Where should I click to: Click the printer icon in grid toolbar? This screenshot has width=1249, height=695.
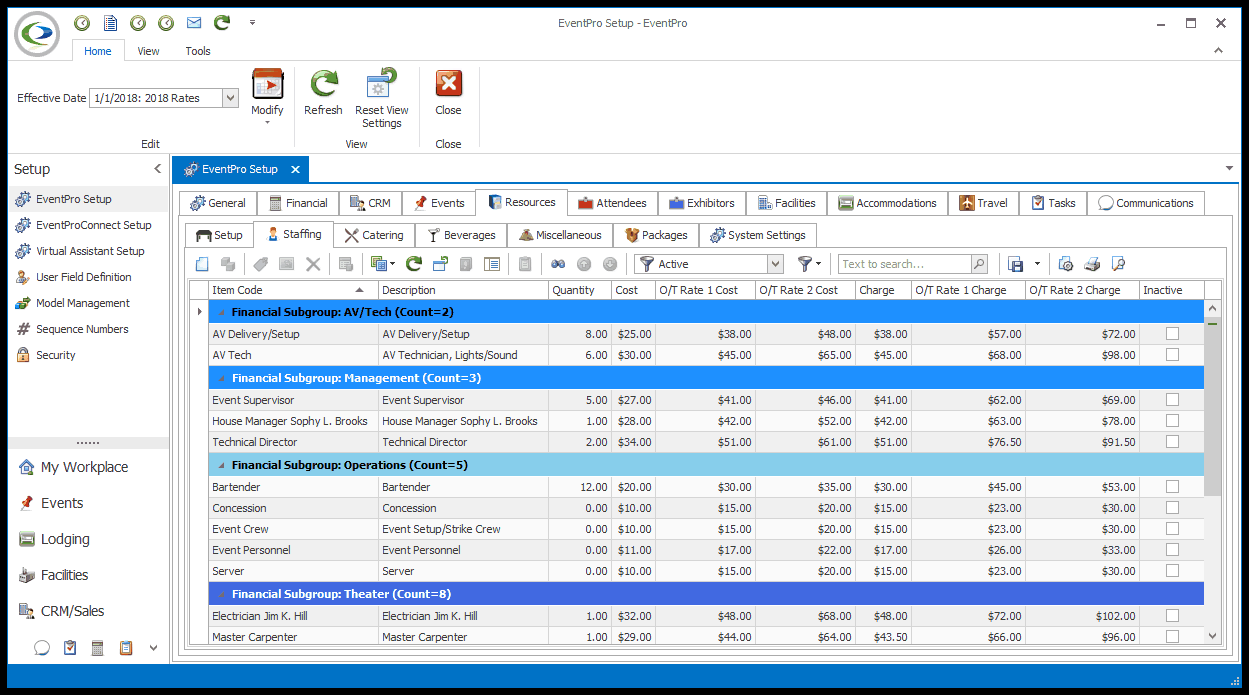(x=1093, y=264)
